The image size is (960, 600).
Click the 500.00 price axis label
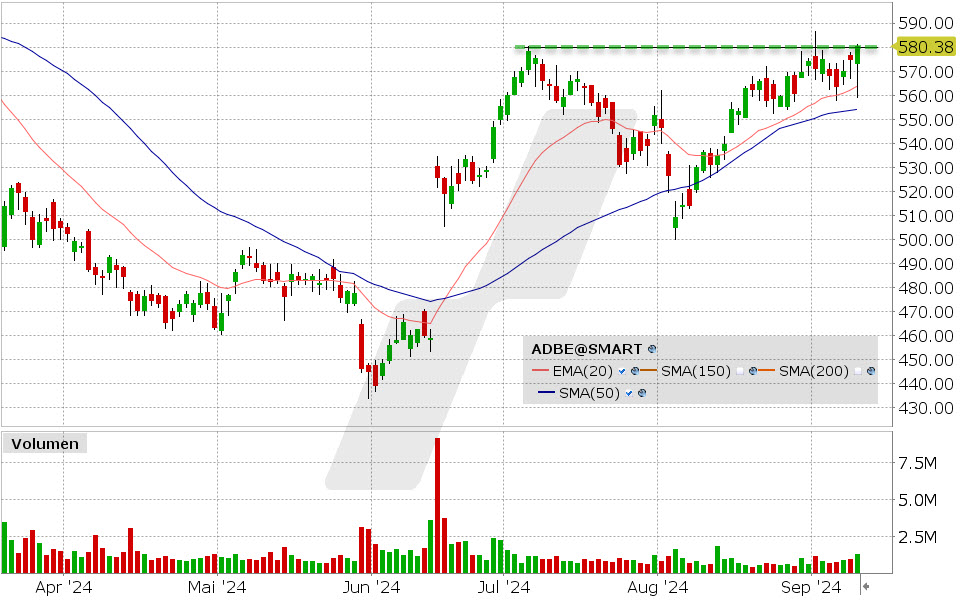(926, 240)
